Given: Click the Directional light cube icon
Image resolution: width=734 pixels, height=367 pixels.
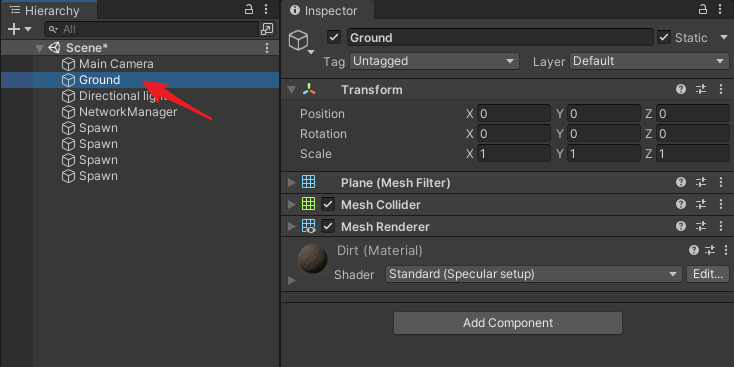Looking at the screenshot, I should 68,96.
